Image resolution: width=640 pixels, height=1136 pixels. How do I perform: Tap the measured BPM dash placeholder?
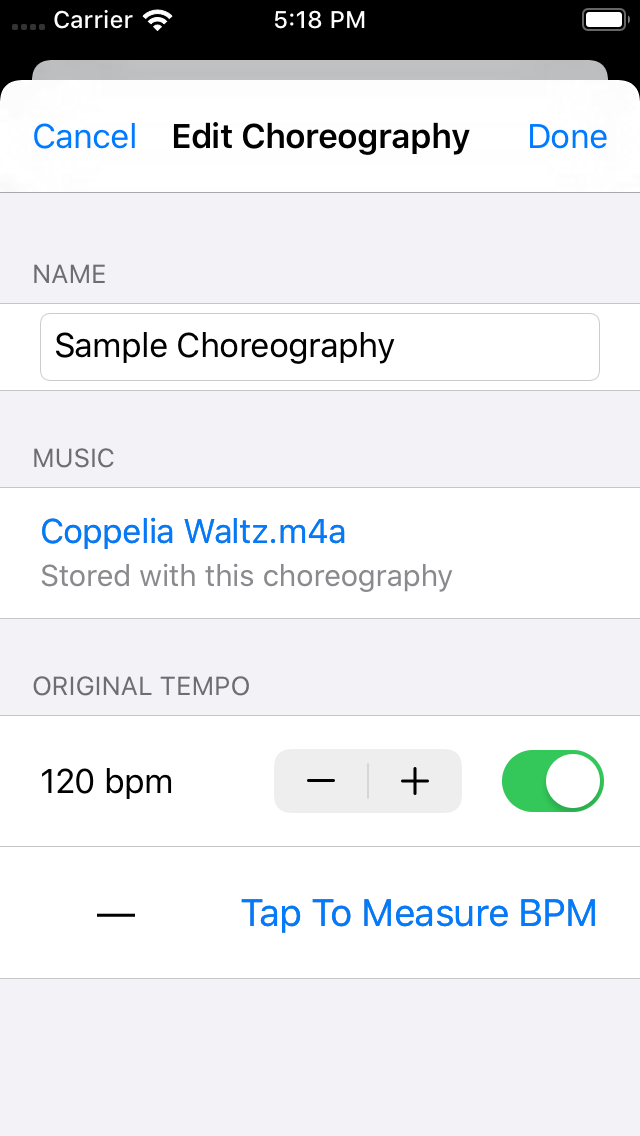pos(116,914)
